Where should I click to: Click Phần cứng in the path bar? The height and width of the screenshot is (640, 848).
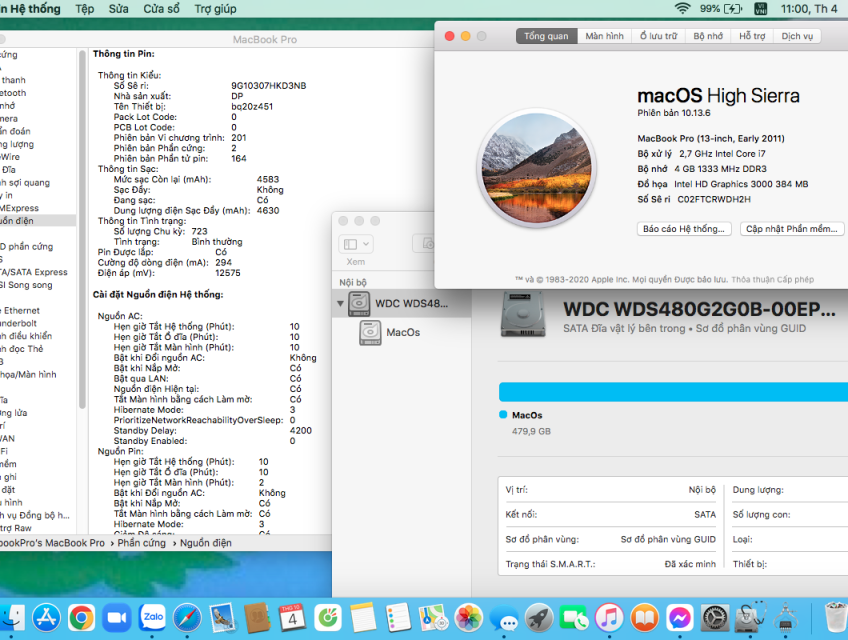coord(142,543)
